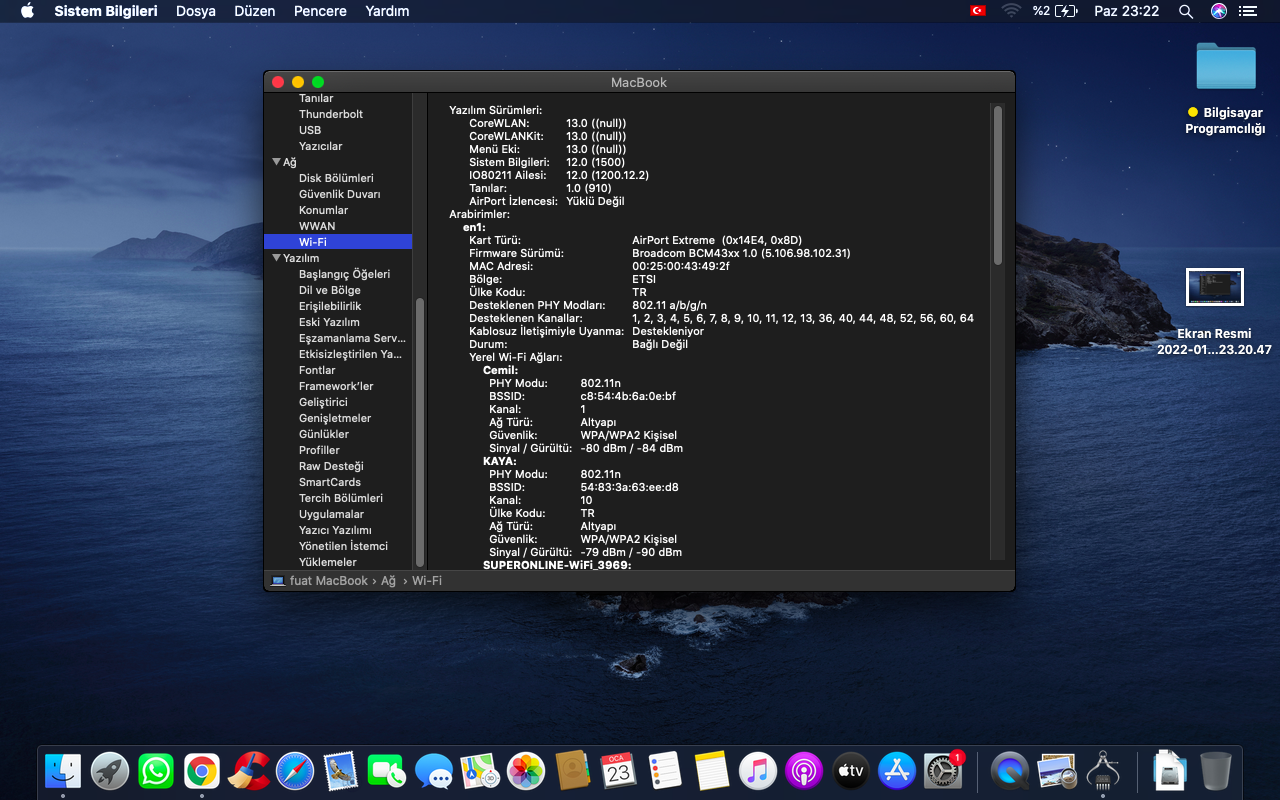Open WhatsApp from the dock

tap(156, 771)
